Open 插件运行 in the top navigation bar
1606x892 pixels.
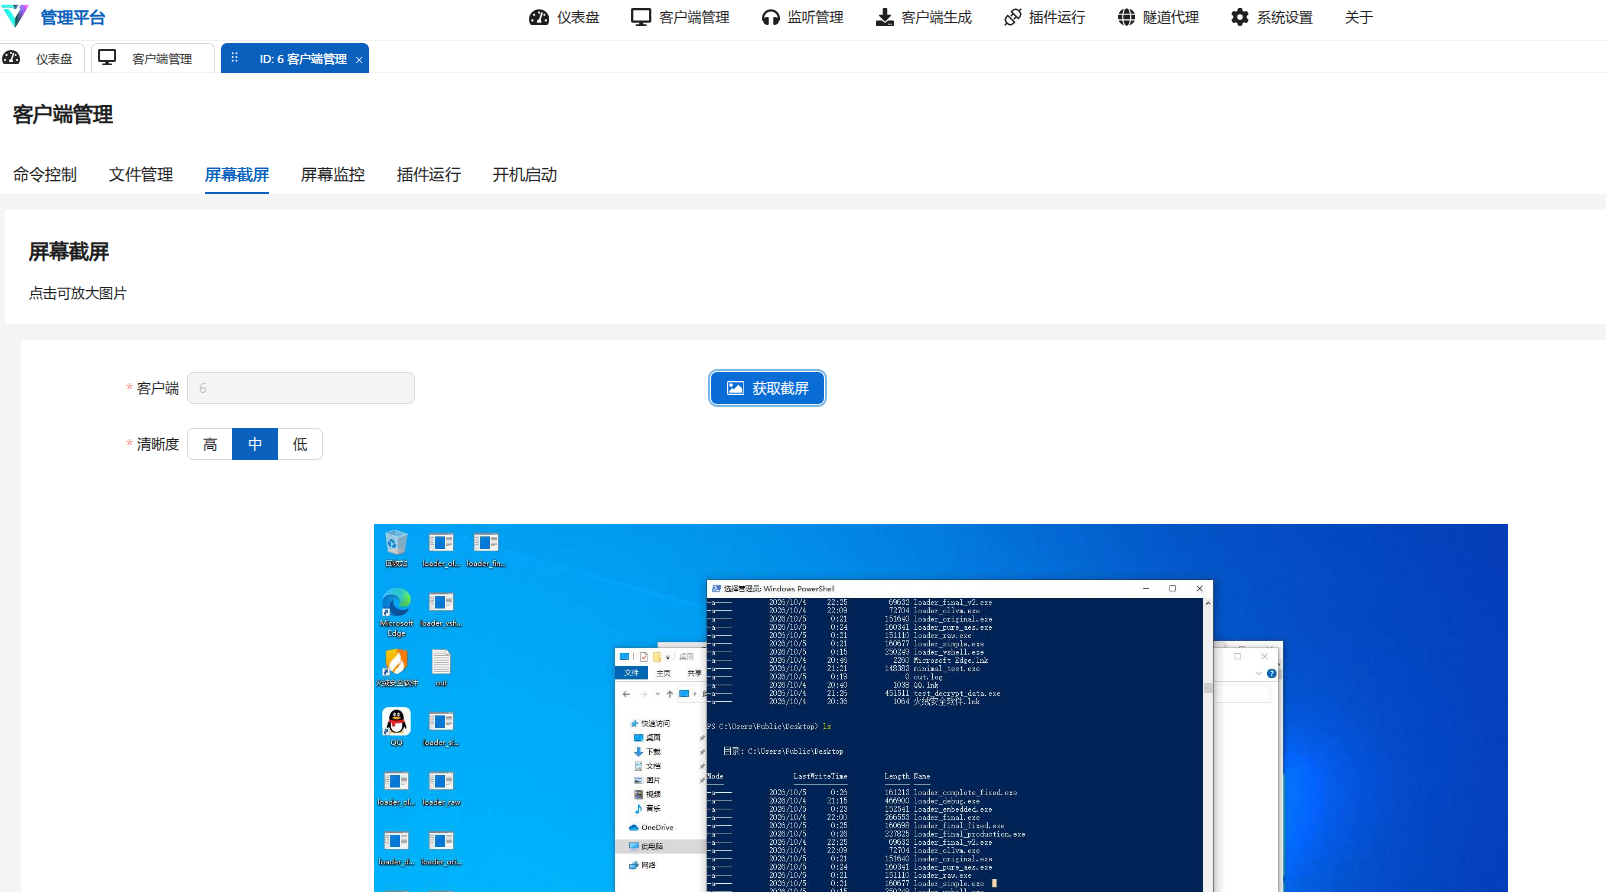1044,17
